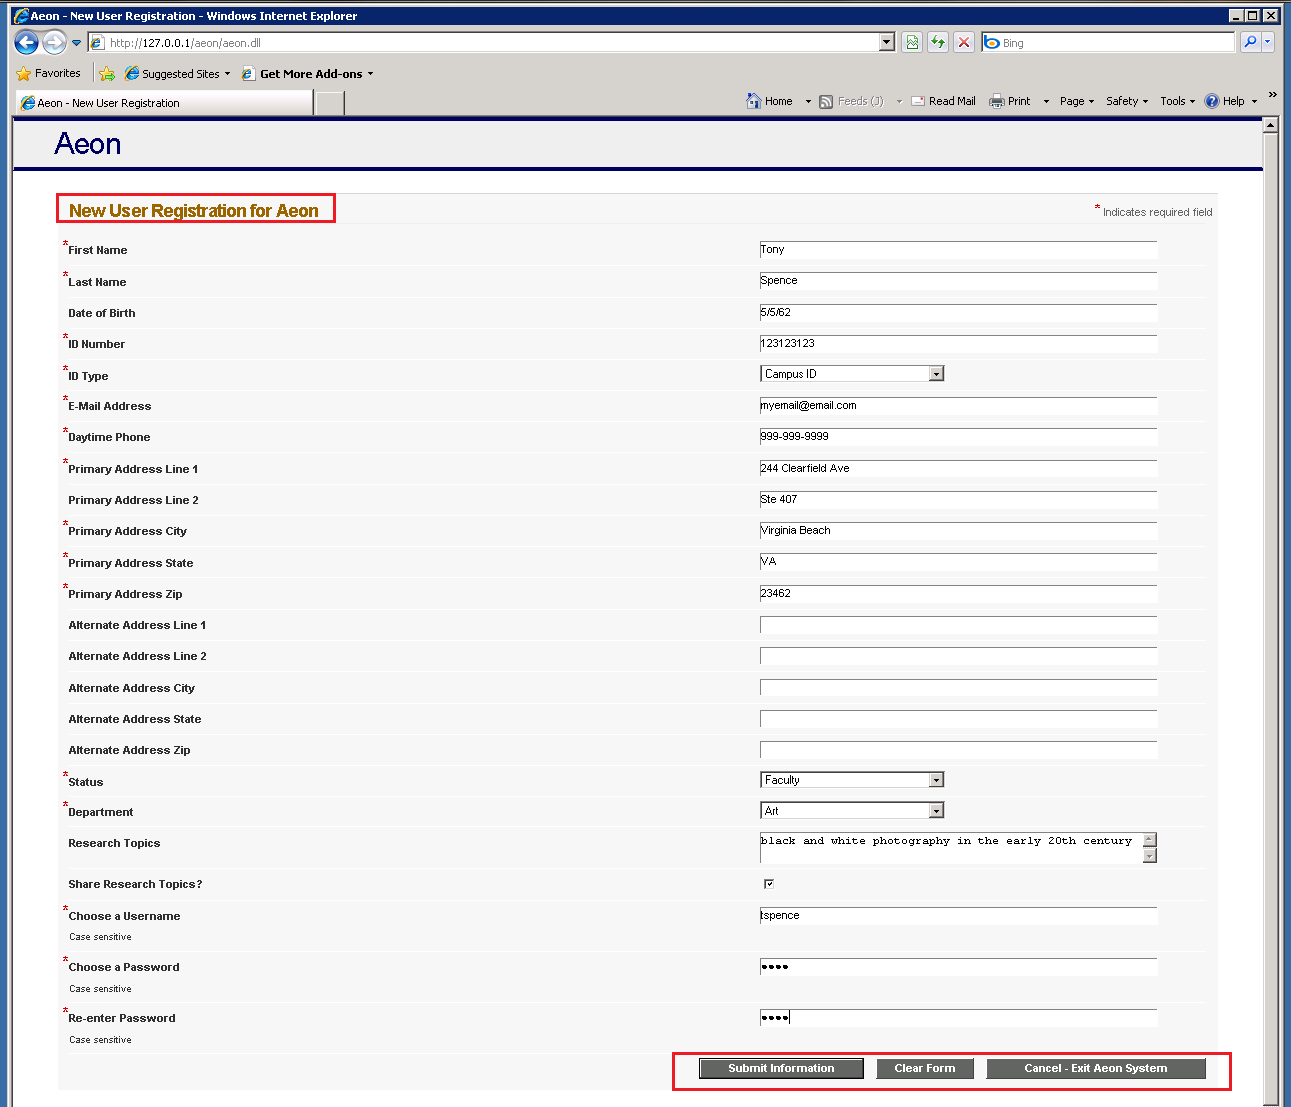Click the Read Mail icon
This screenshot has height=1107, width=1291.
(919, 100)
